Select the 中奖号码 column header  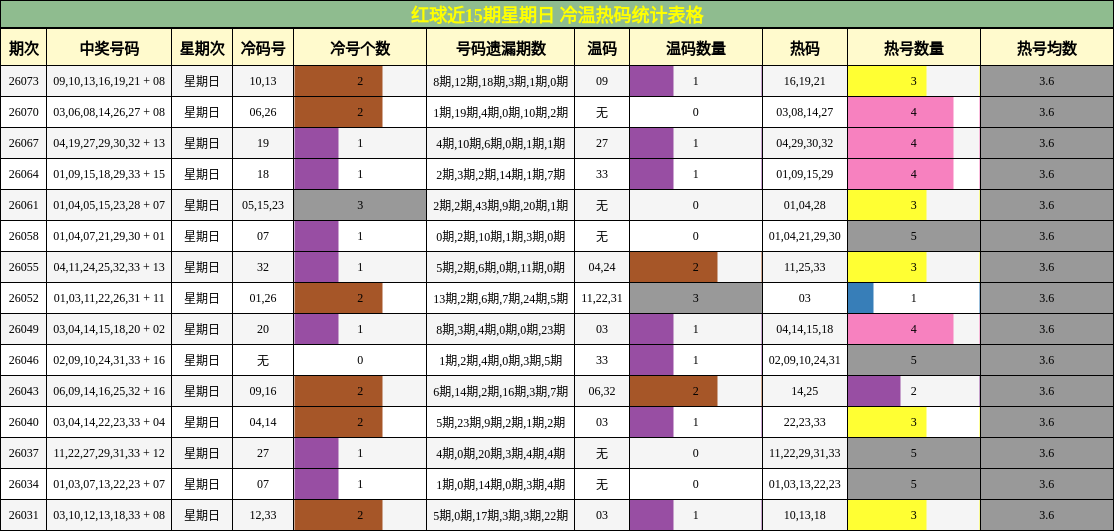point(109,48)
